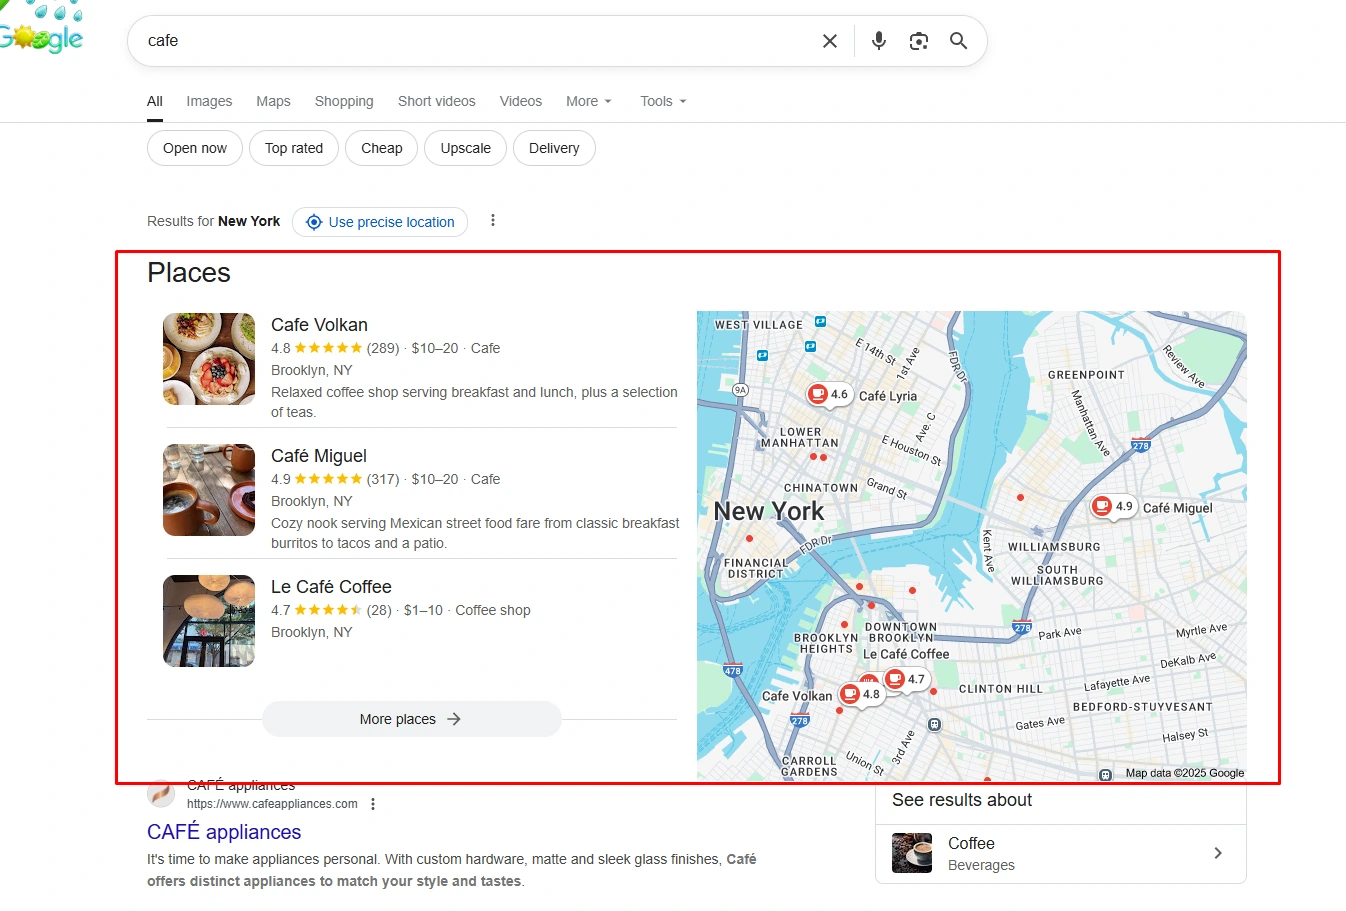Image resolution: width=1346 pixels, height=911 pixels.
Task: Click the See results about heading
Action: tap(962, 800)
